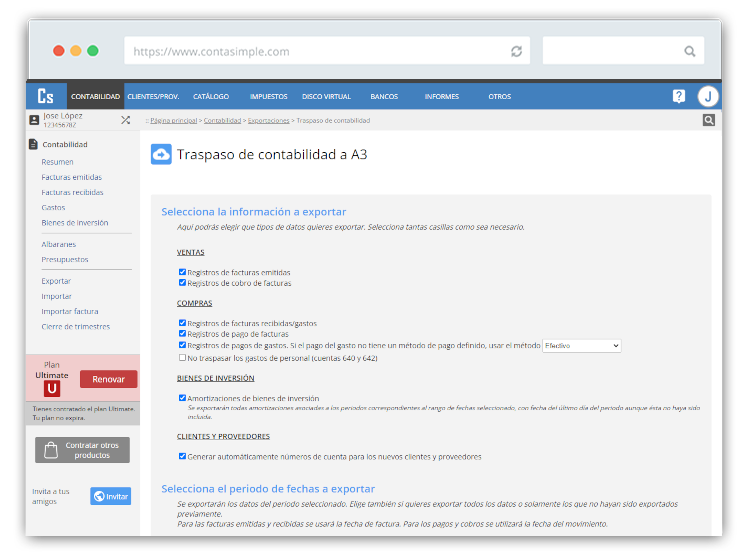Click the Renovar button
This screenshot has height=552, width=750.
109,379
